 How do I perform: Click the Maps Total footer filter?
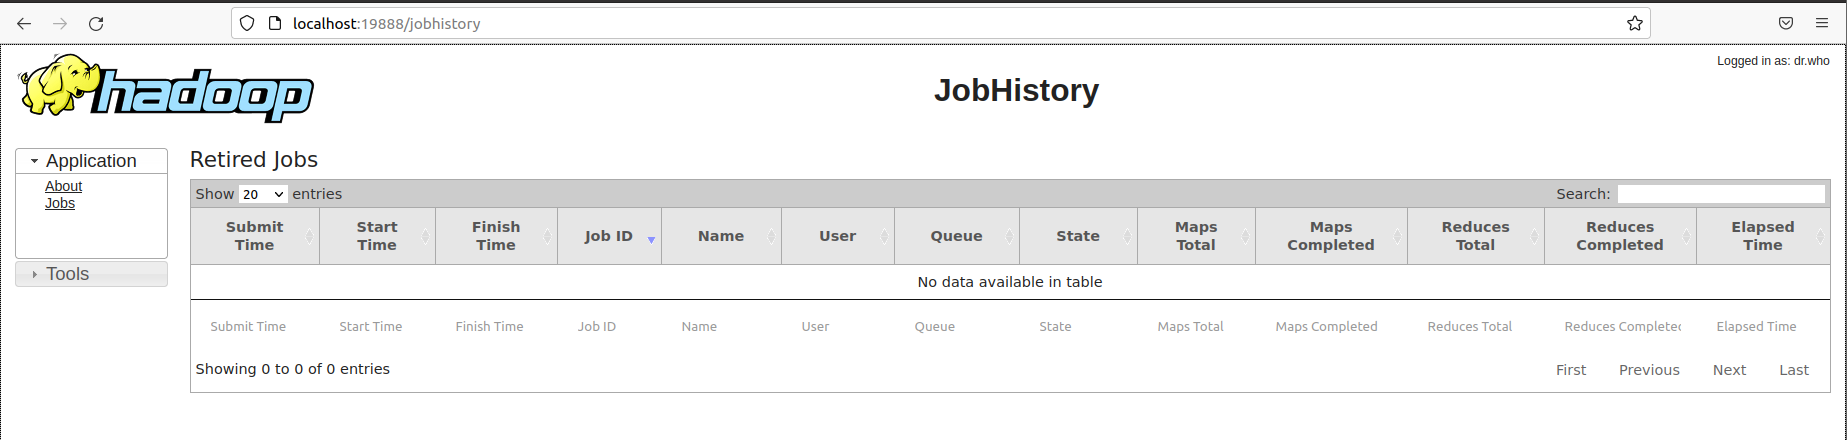click(1196, 326)
